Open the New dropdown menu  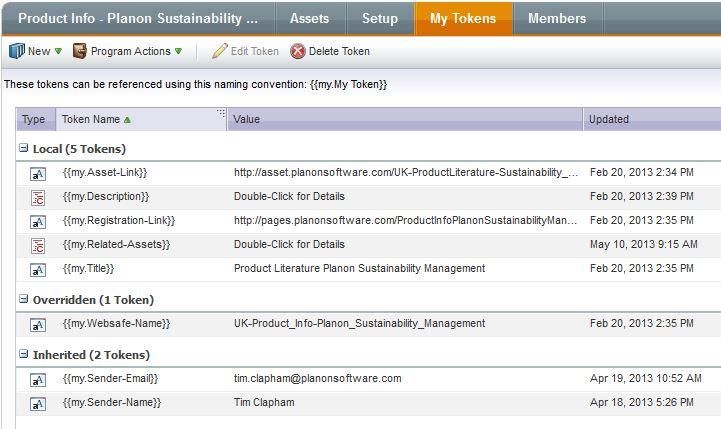36,51
